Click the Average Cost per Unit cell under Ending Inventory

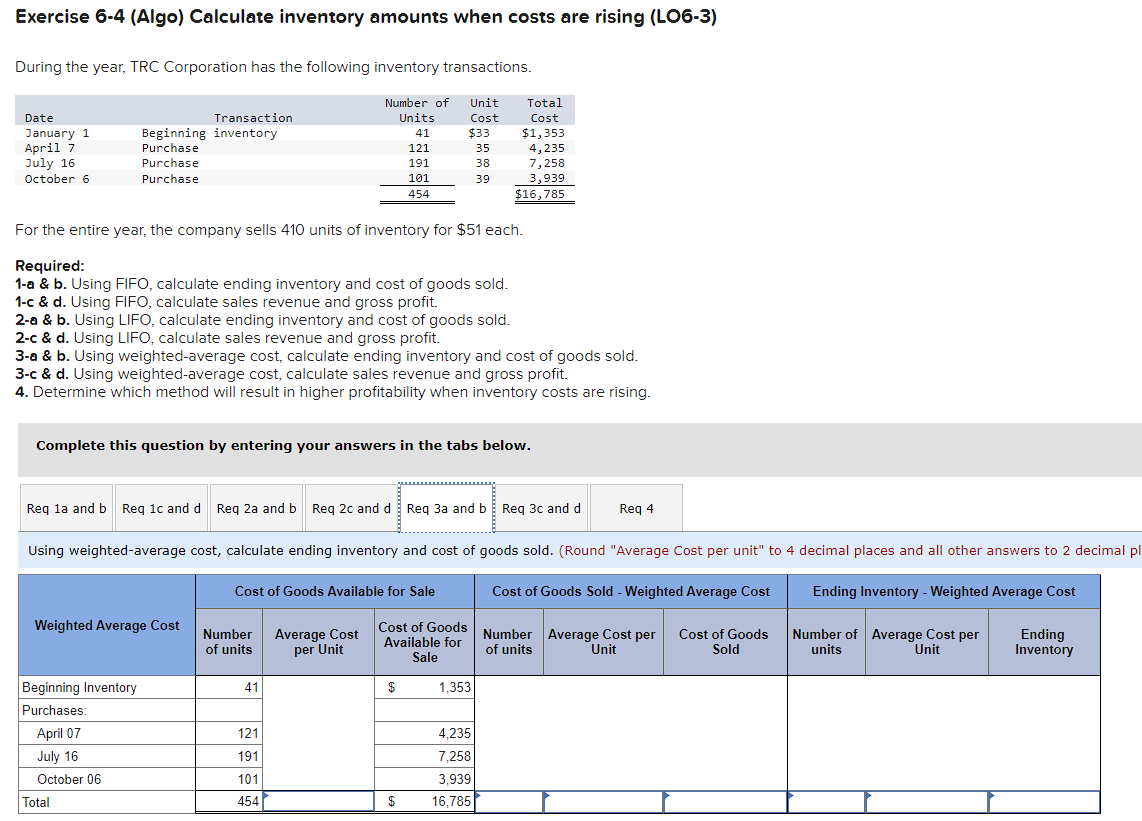pos(925,802)
